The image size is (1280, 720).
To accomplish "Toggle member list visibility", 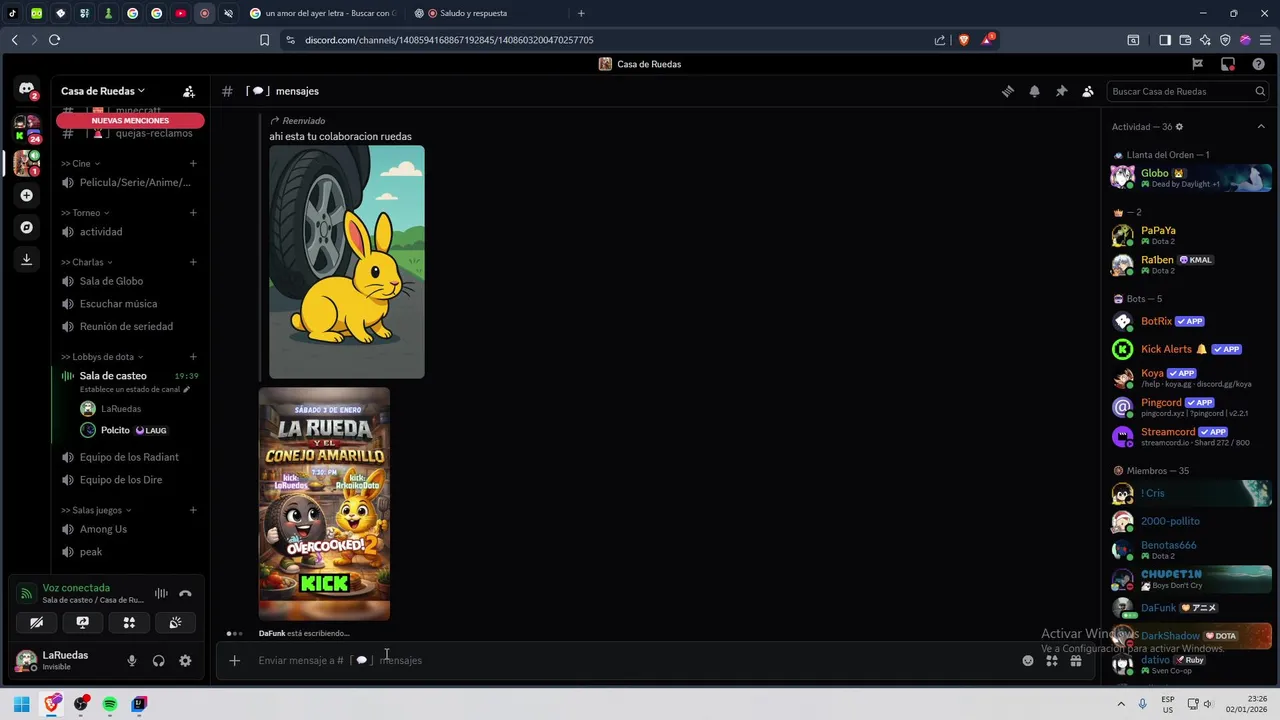I will (x=1088, y=91).
